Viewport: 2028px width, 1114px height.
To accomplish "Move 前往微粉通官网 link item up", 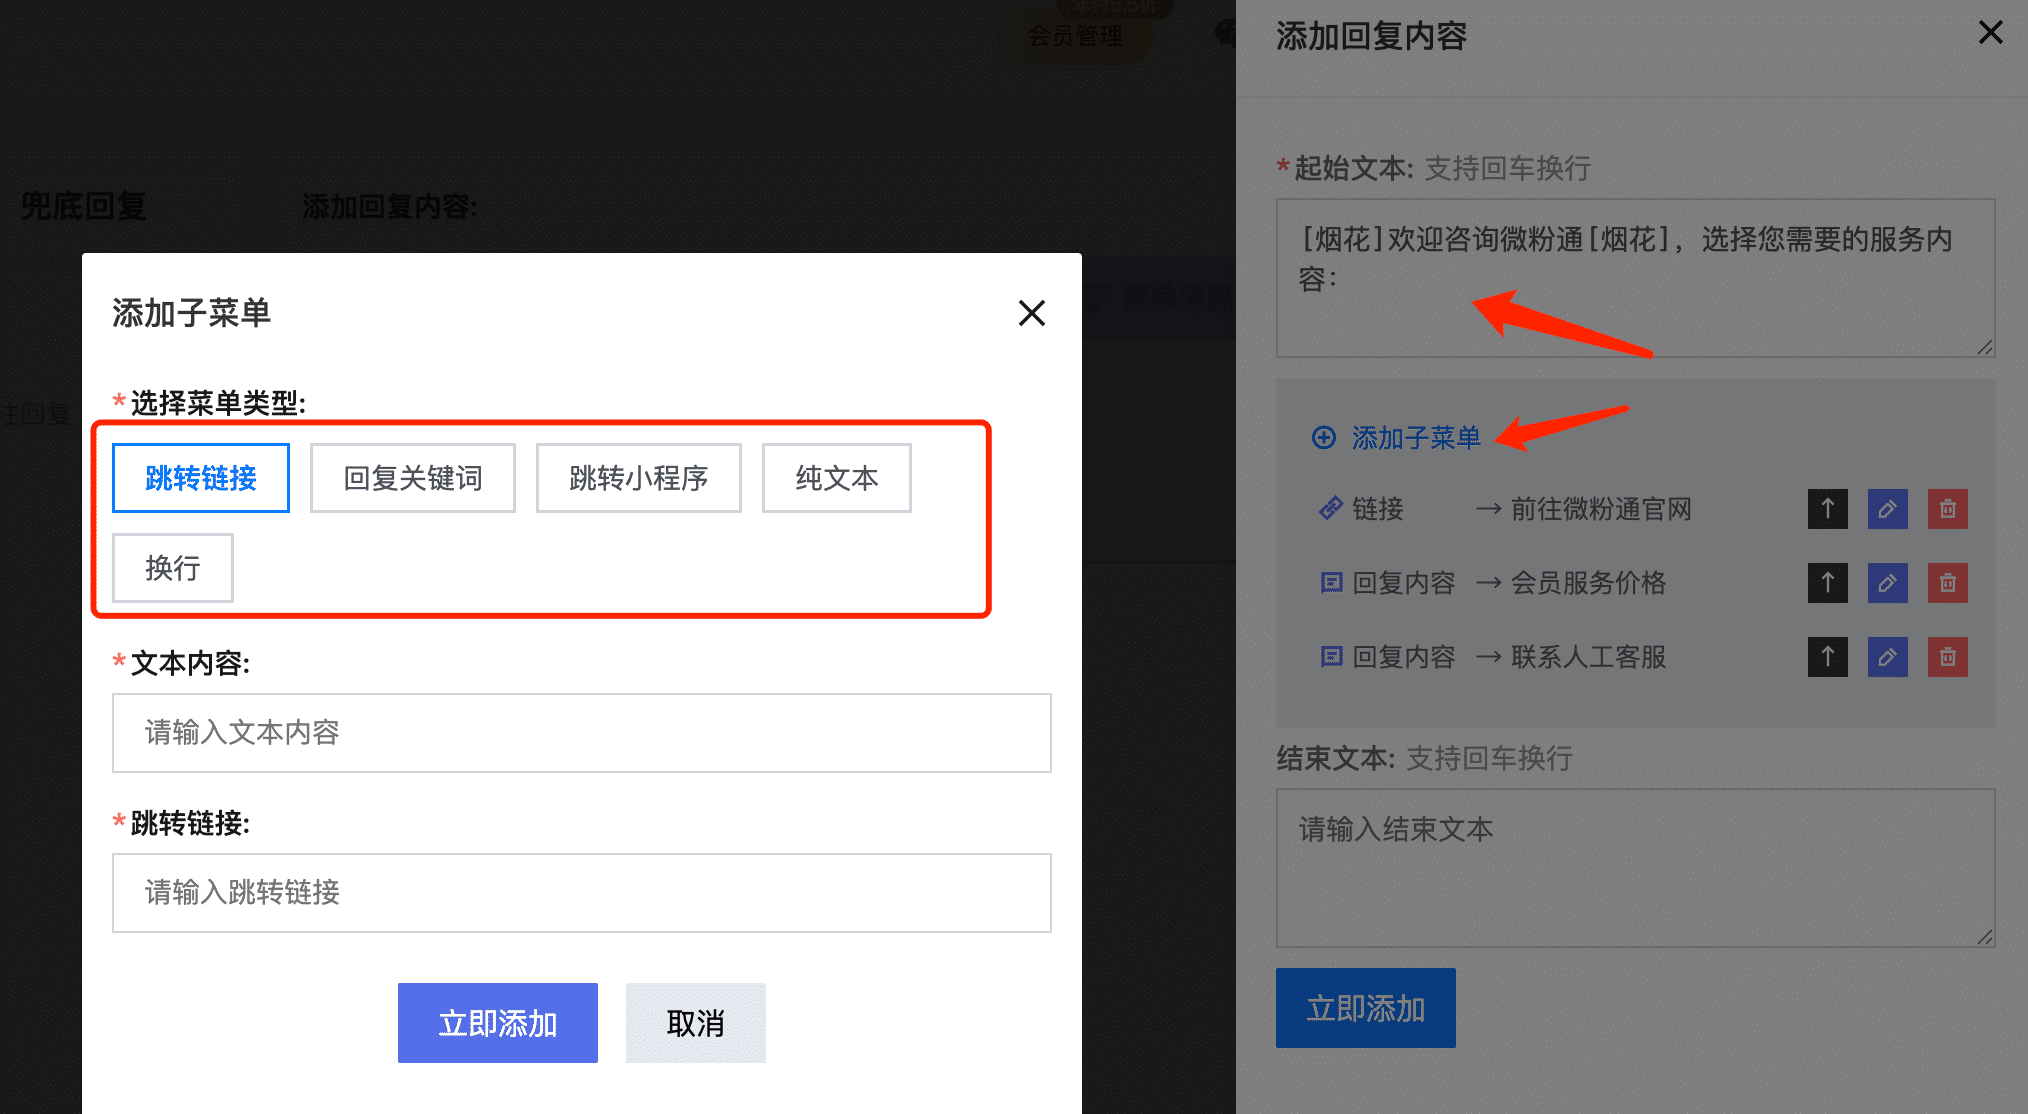I will pyautogui.click(x=1827, y=509).
